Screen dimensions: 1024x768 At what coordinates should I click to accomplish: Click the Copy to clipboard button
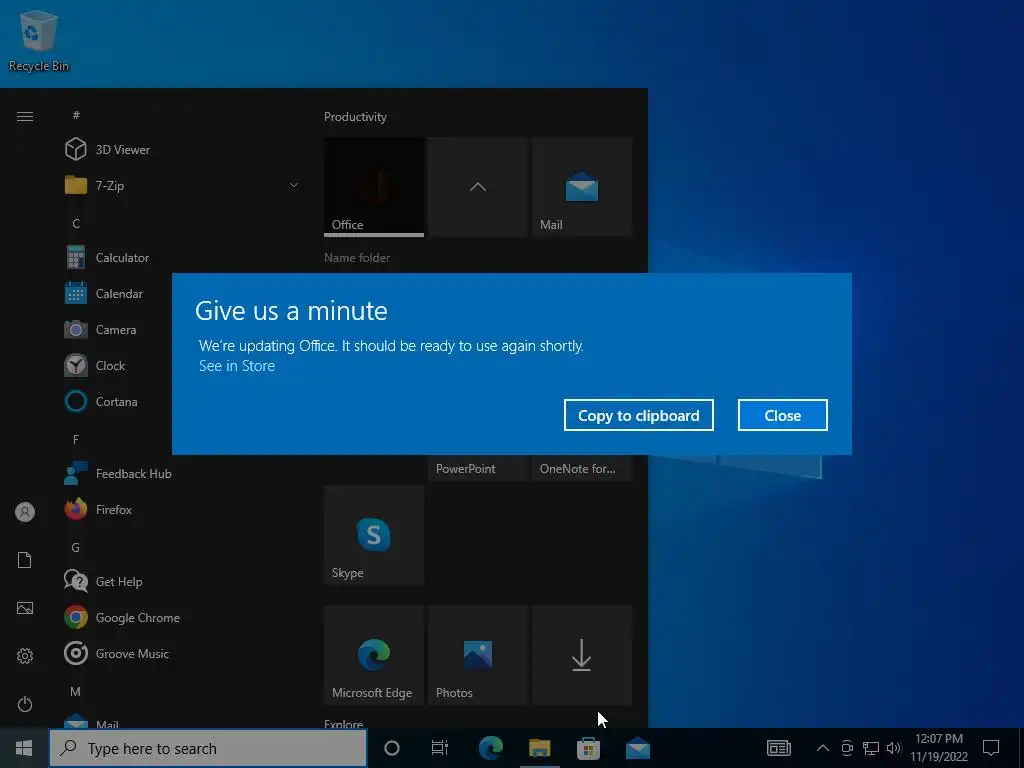point(638,415)
